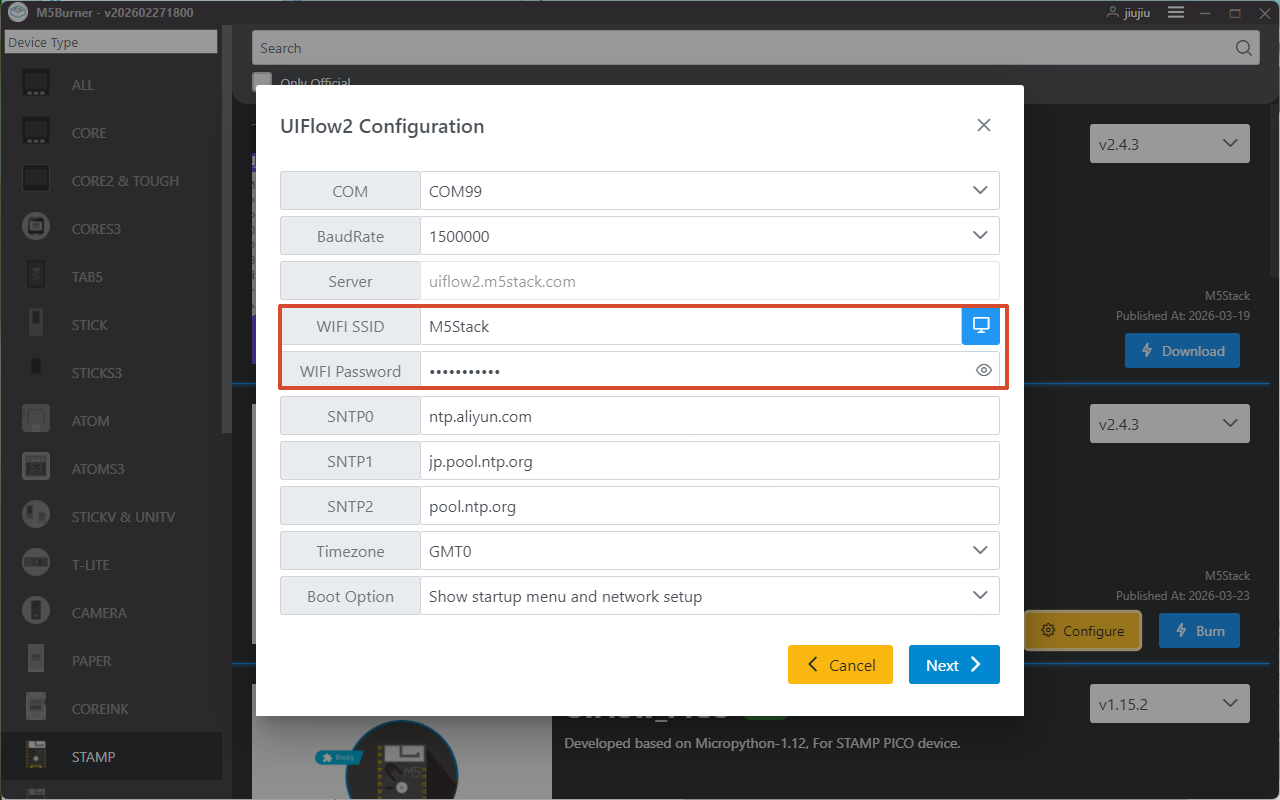This screenshot has height=800, width=1280.
Task: Select the STICKV & UNITV device icon
Action: pyautogui.click(x=36, y=516)
